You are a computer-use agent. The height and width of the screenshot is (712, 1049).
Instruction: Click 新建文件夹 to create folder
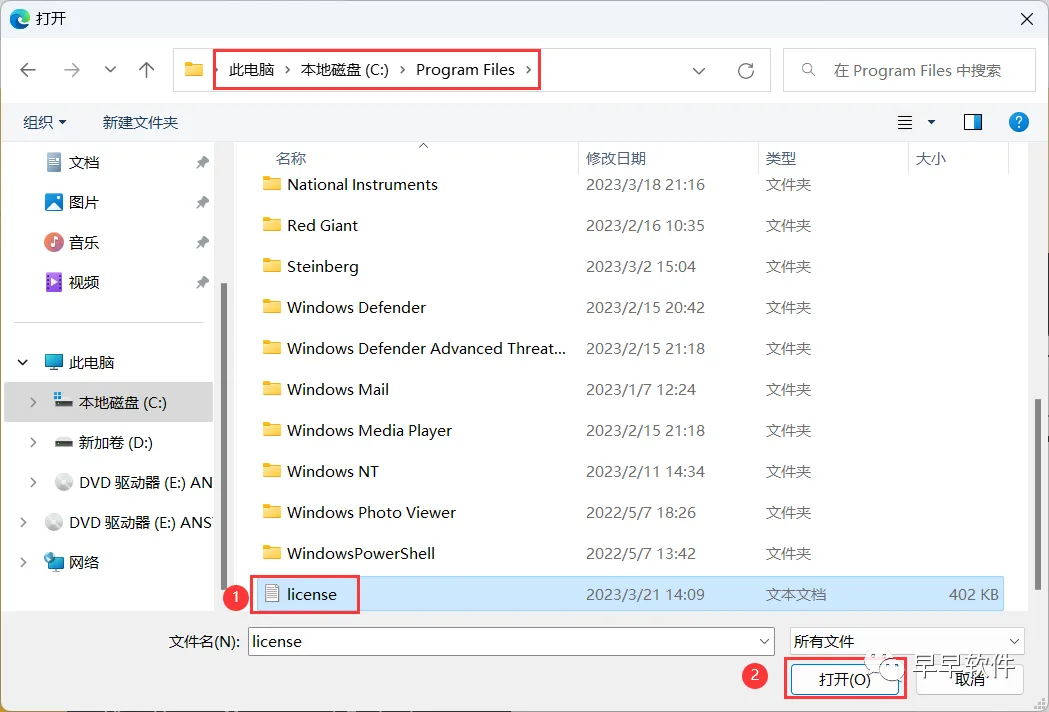tap(140, 122)
